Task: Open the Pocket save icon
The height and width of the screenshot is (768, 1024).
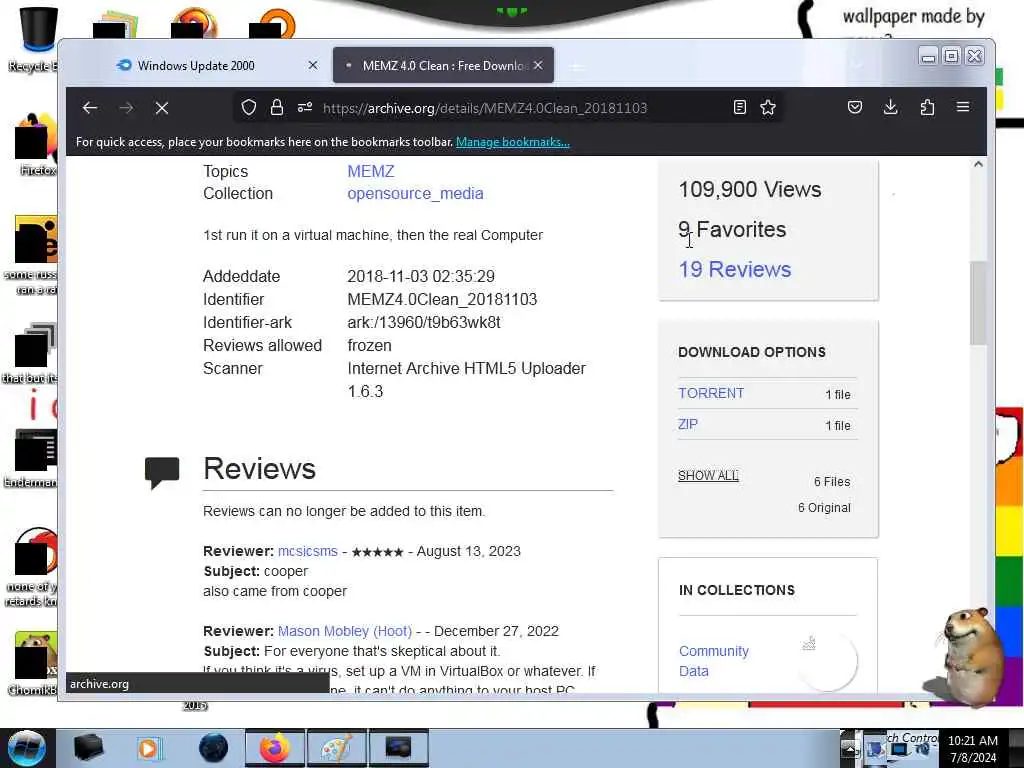Action: (855, 107)
